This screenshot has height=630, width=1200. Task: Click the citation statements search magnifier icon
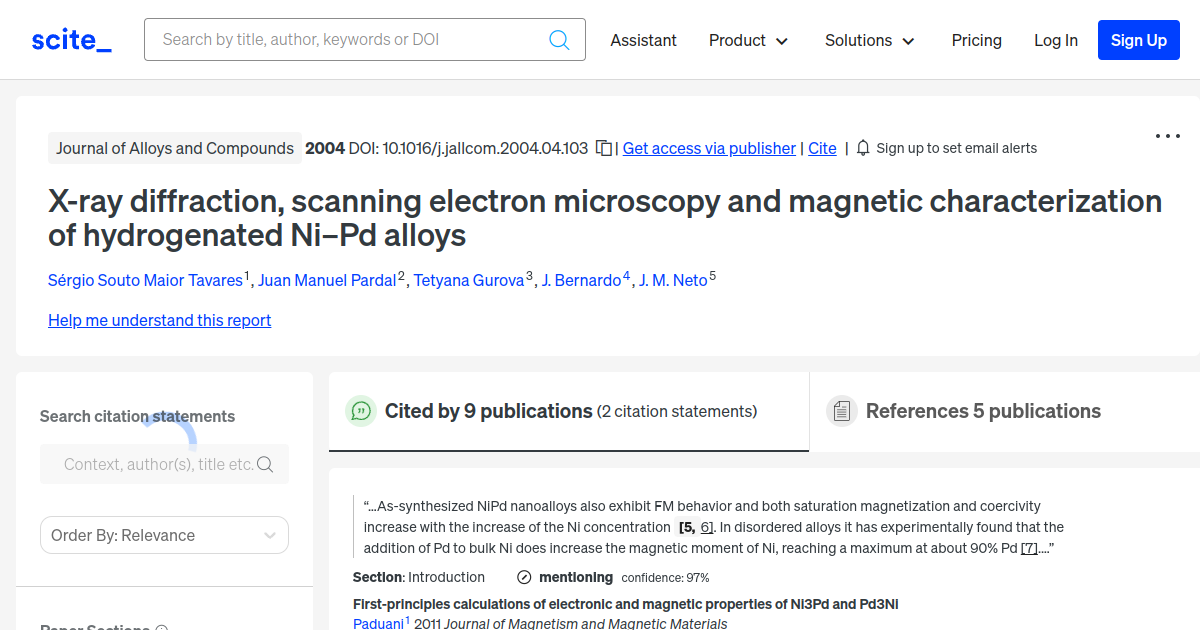265,464
